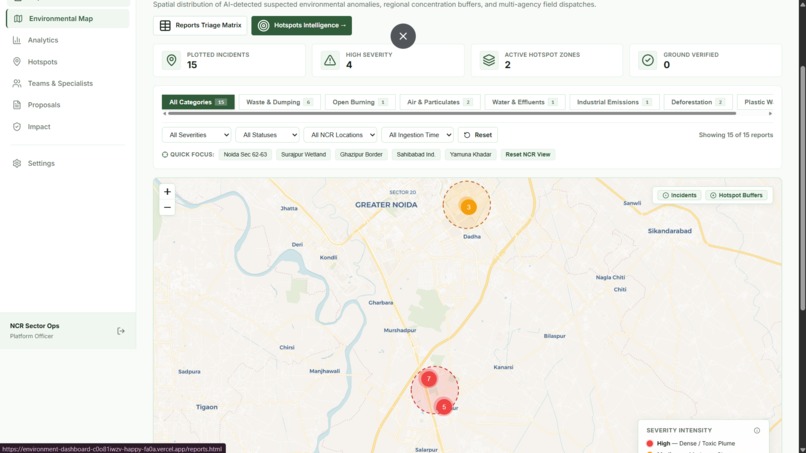The height and width of the screenshot is (453, 806).
Task: Click the Reports Triage Matrix table icon
Action: 165,25
